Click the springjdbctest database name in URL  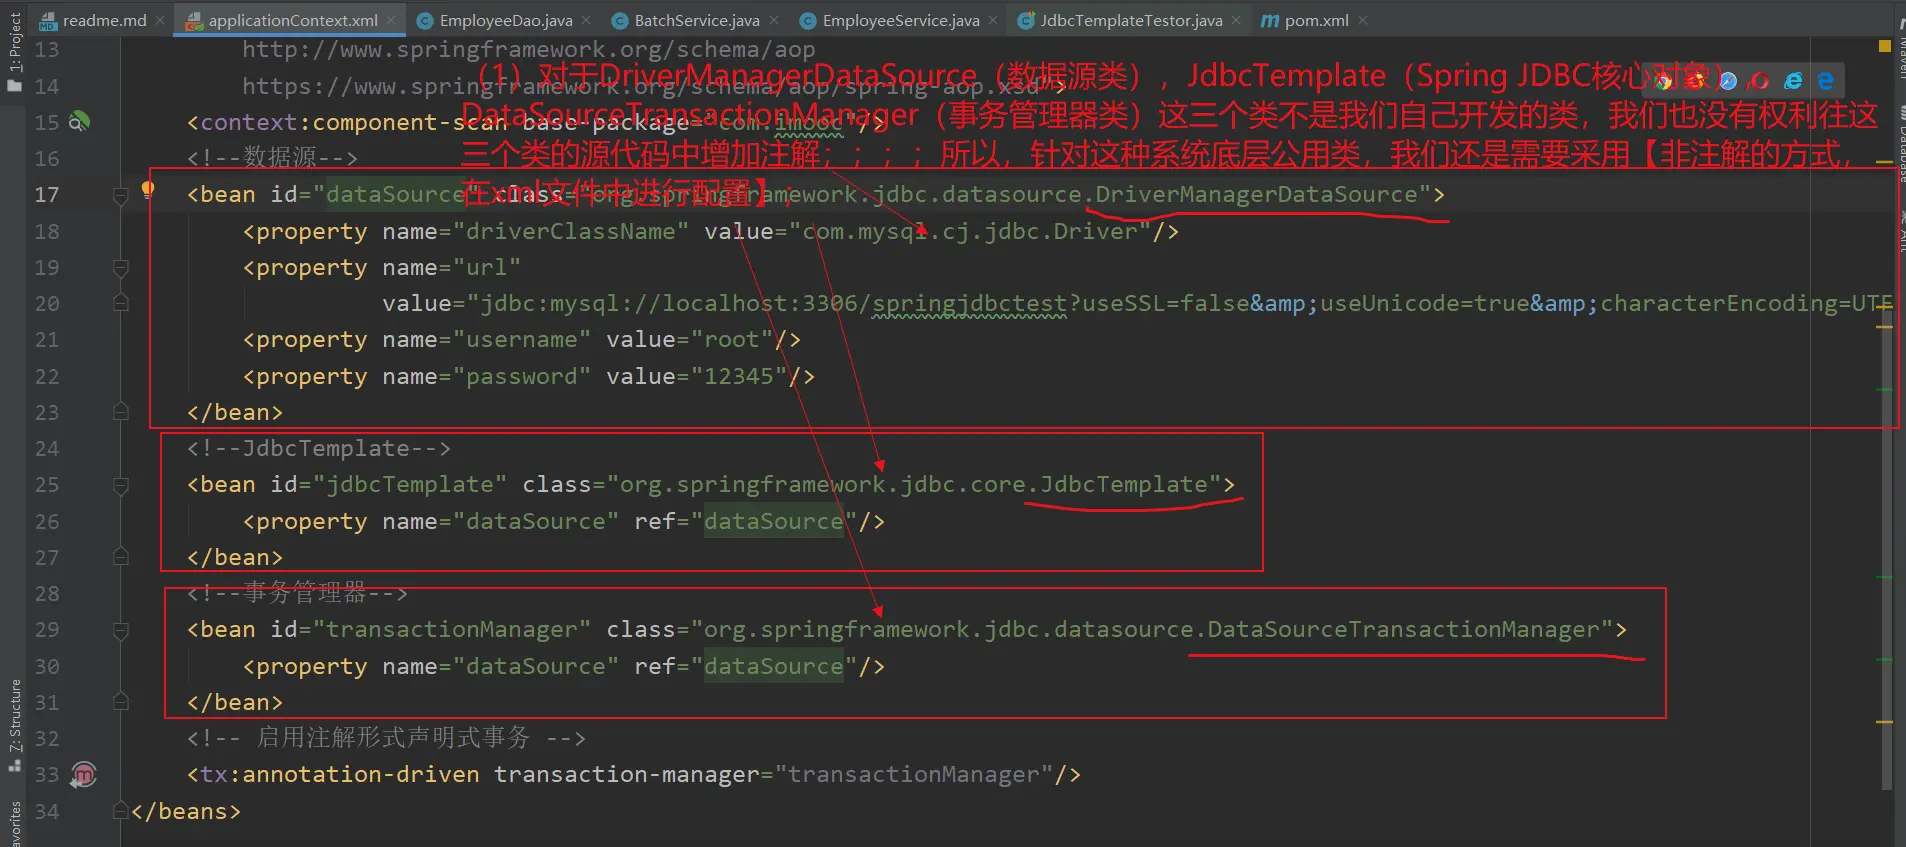pos(970,303)
